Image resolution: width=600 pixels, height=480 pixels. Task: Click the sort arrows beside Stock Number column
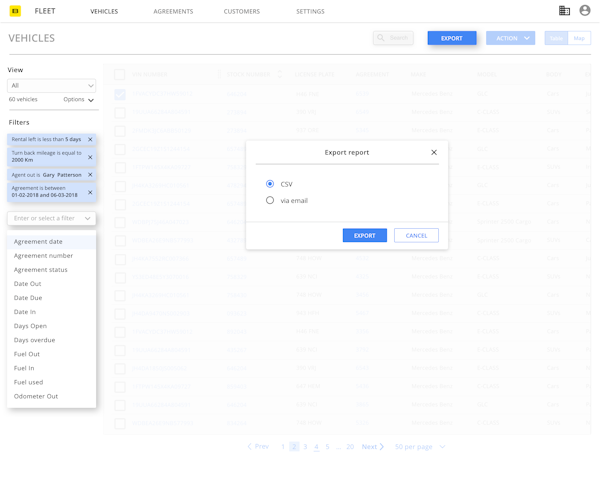point(279,74)
